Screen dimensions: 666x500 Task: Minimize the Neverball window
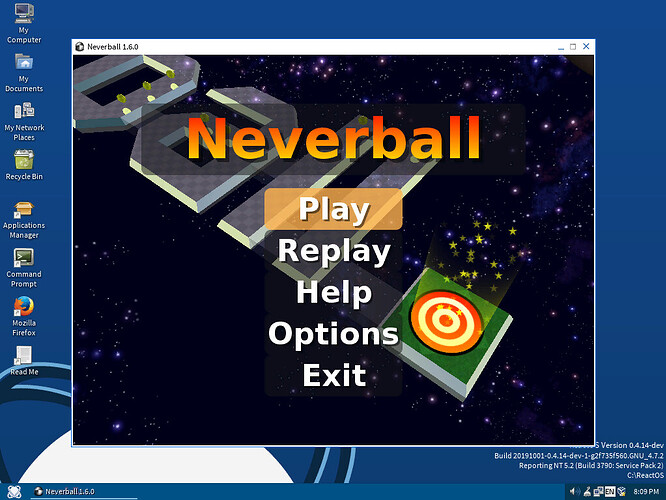(x=561, y=47)
